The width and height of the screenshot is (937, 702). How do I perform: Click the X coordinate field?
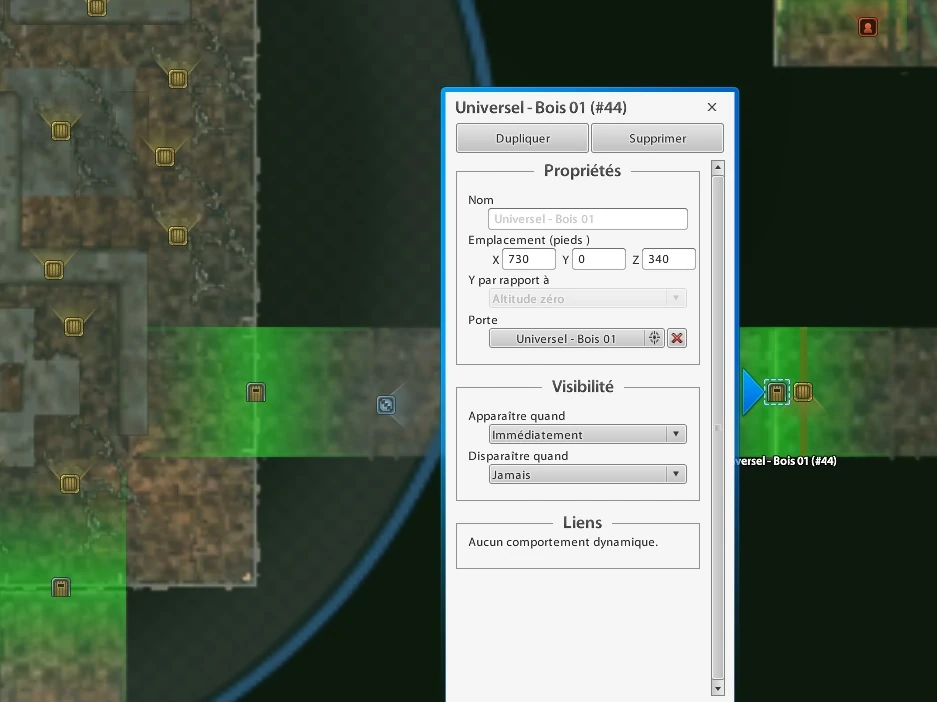(x=529, y=259)
